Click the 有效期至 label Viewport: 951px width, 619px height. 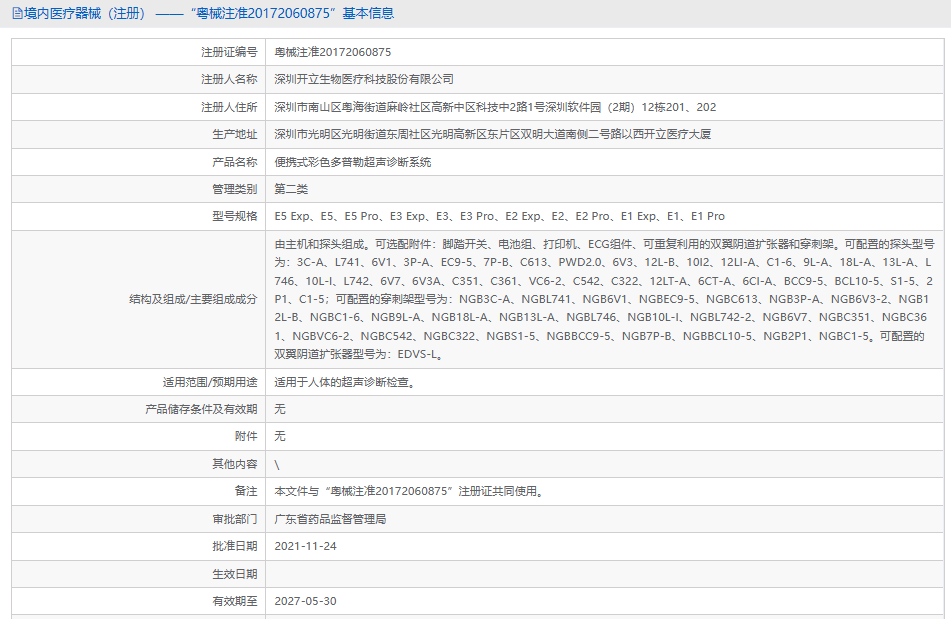235,601
